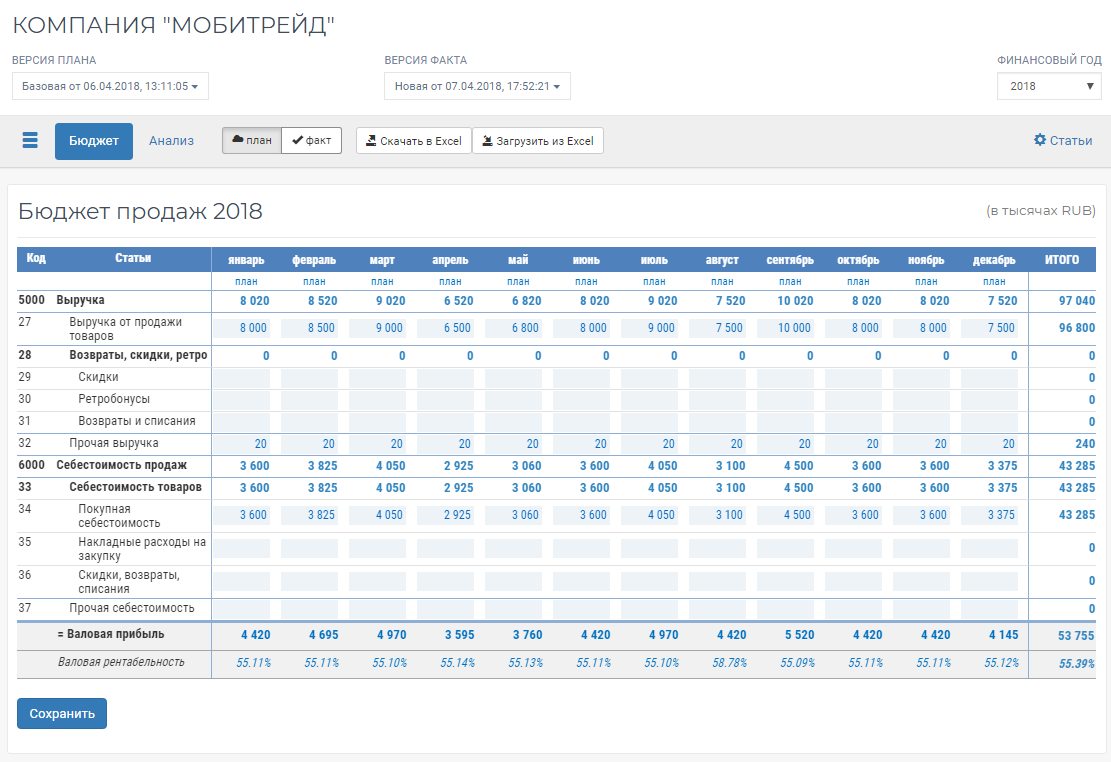Click the ИТОГО column header
The image size is (1111, 762).
[1062, 260]
